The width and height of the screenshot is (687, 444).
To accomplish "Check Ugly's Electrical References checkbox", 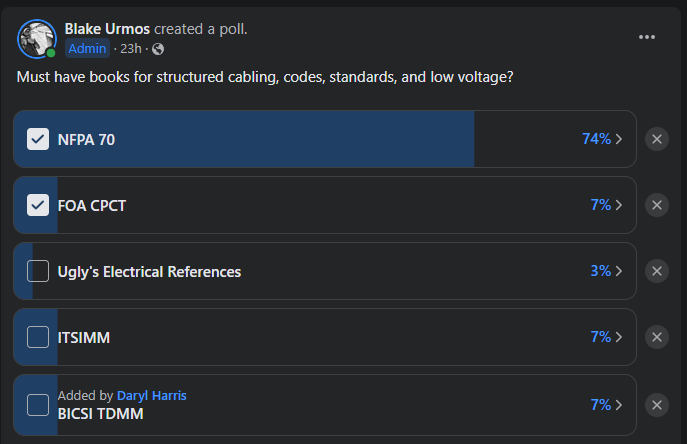I will (38, 271).
